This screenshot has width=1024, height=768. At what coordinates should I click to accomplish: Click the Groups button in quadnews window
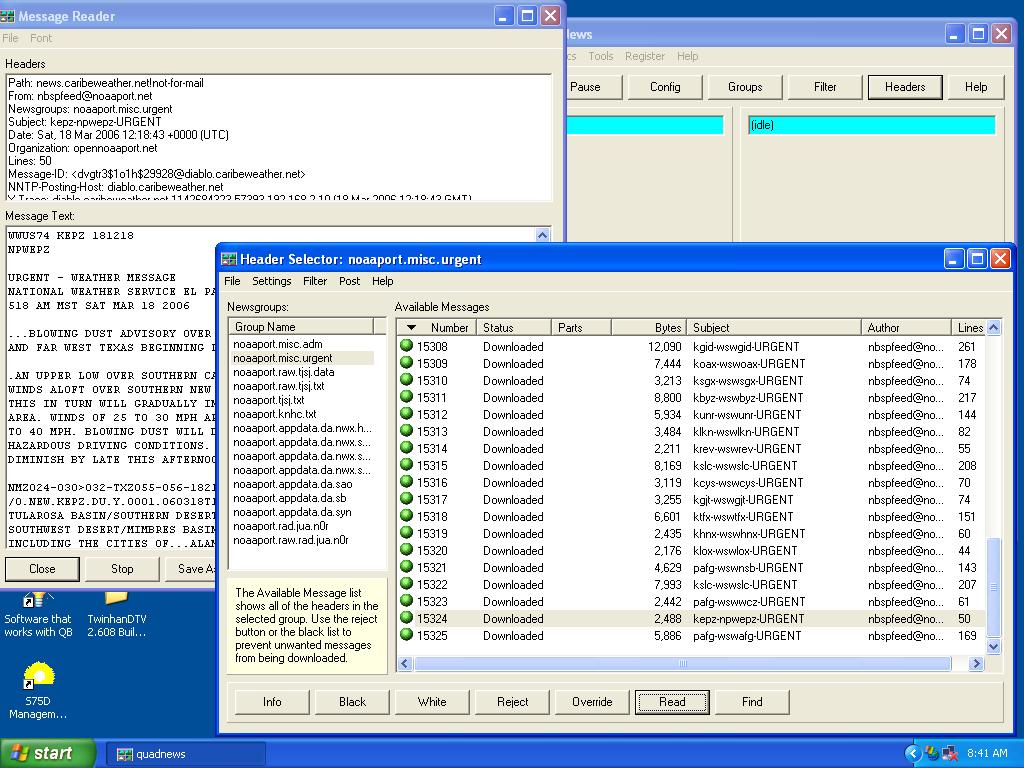(x=745, y=87)
